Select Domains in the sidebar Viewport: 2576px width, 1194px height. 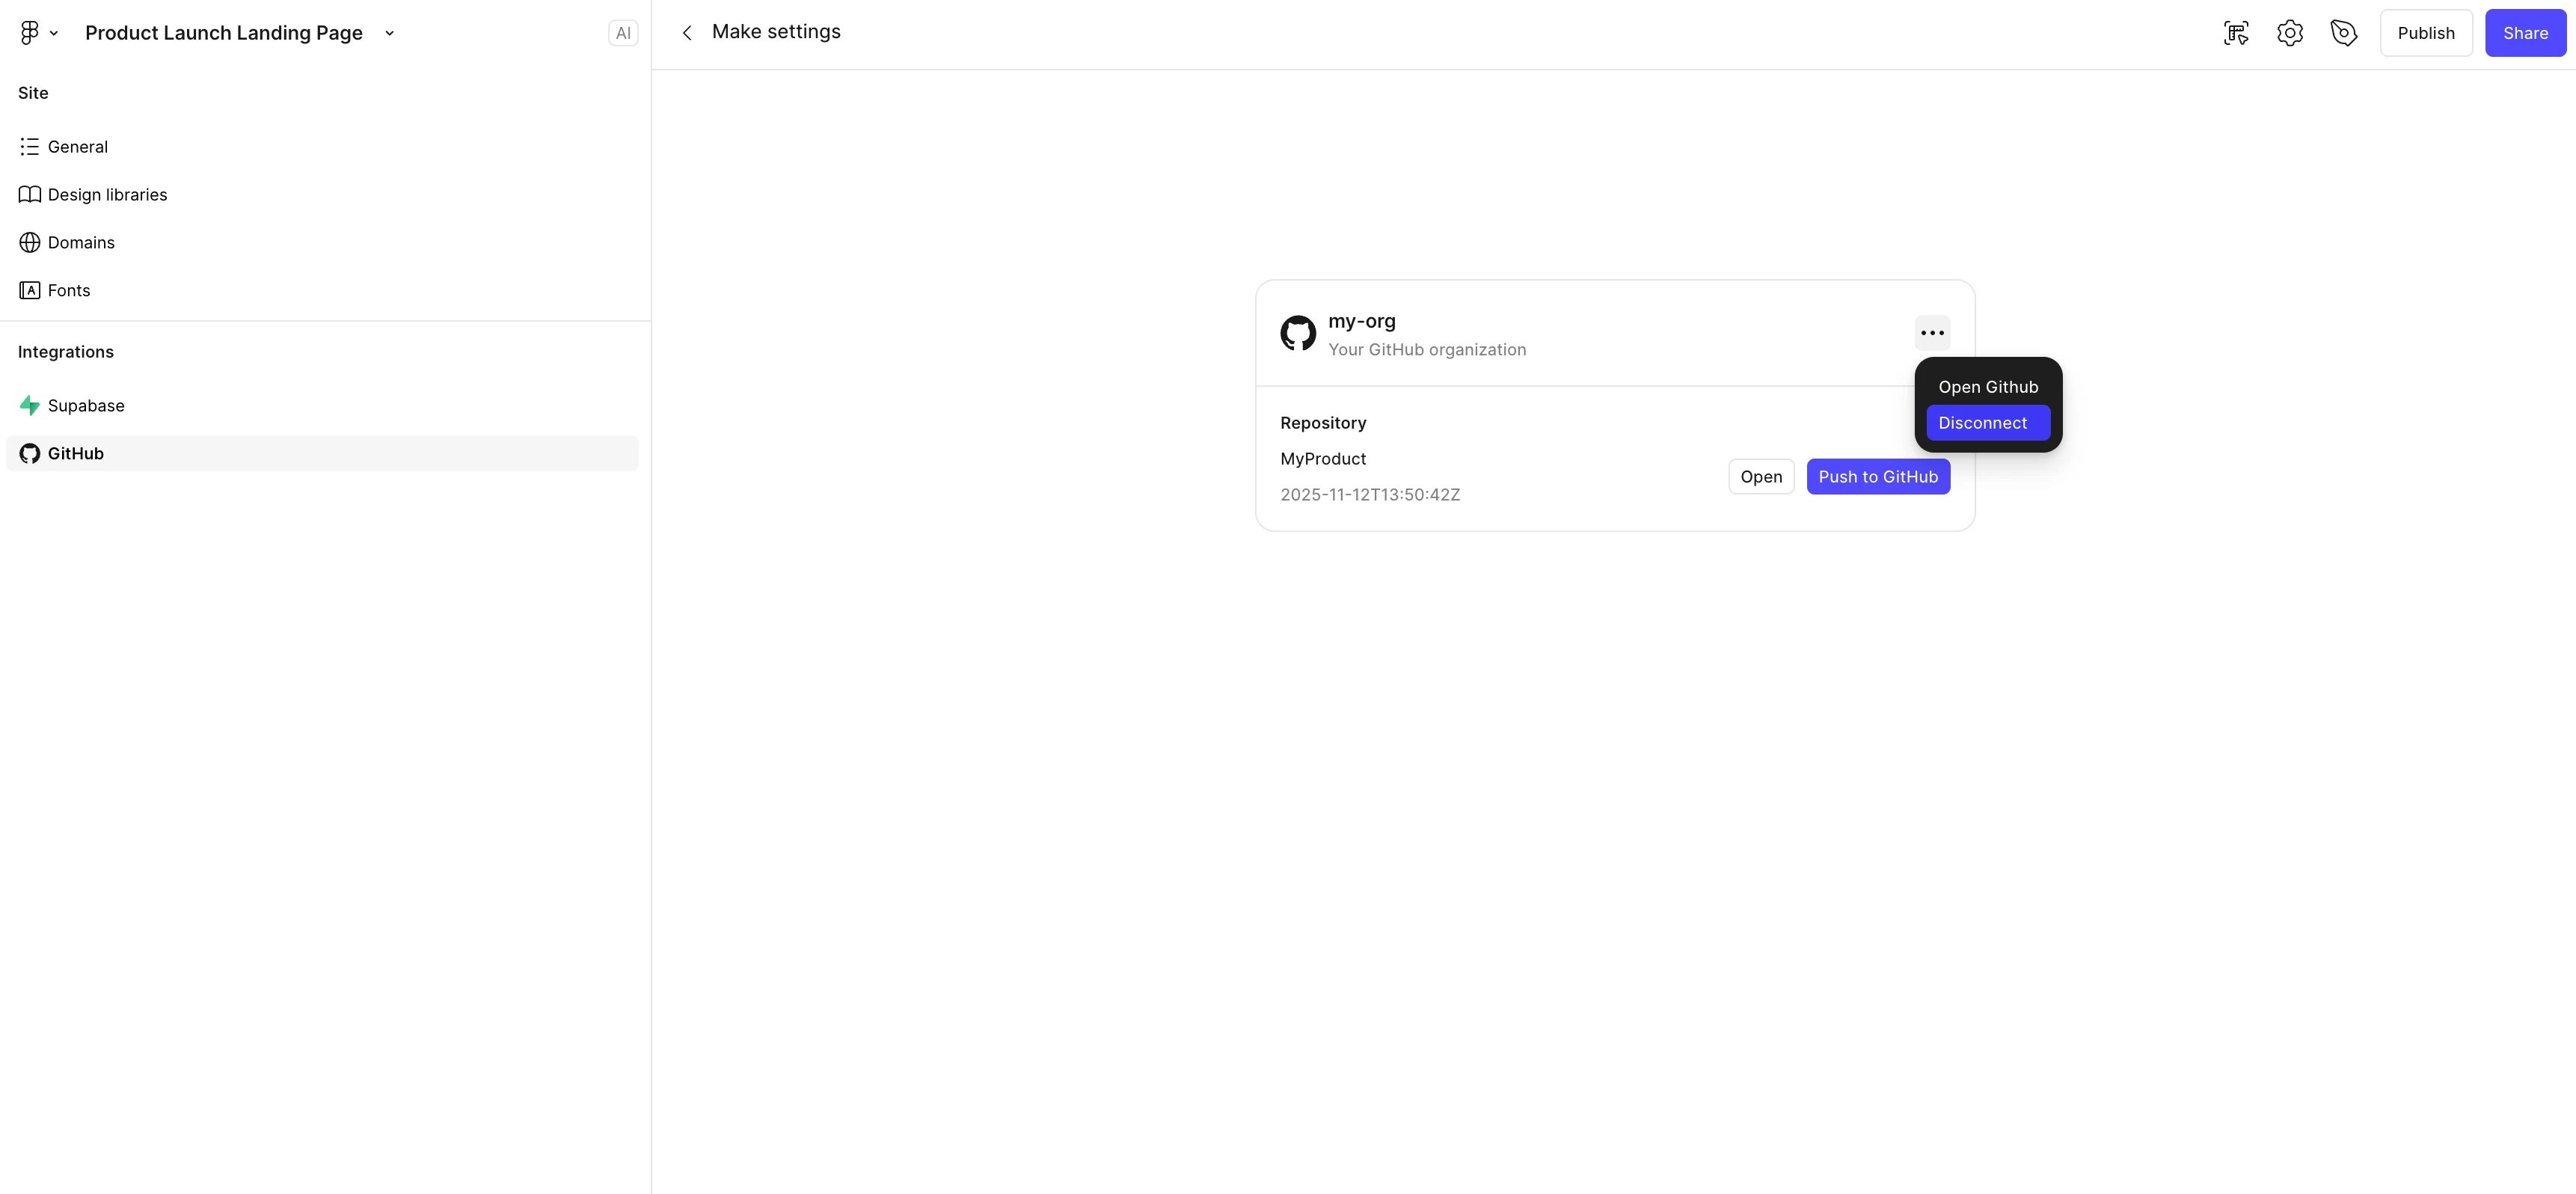click(x=81, y=243)
